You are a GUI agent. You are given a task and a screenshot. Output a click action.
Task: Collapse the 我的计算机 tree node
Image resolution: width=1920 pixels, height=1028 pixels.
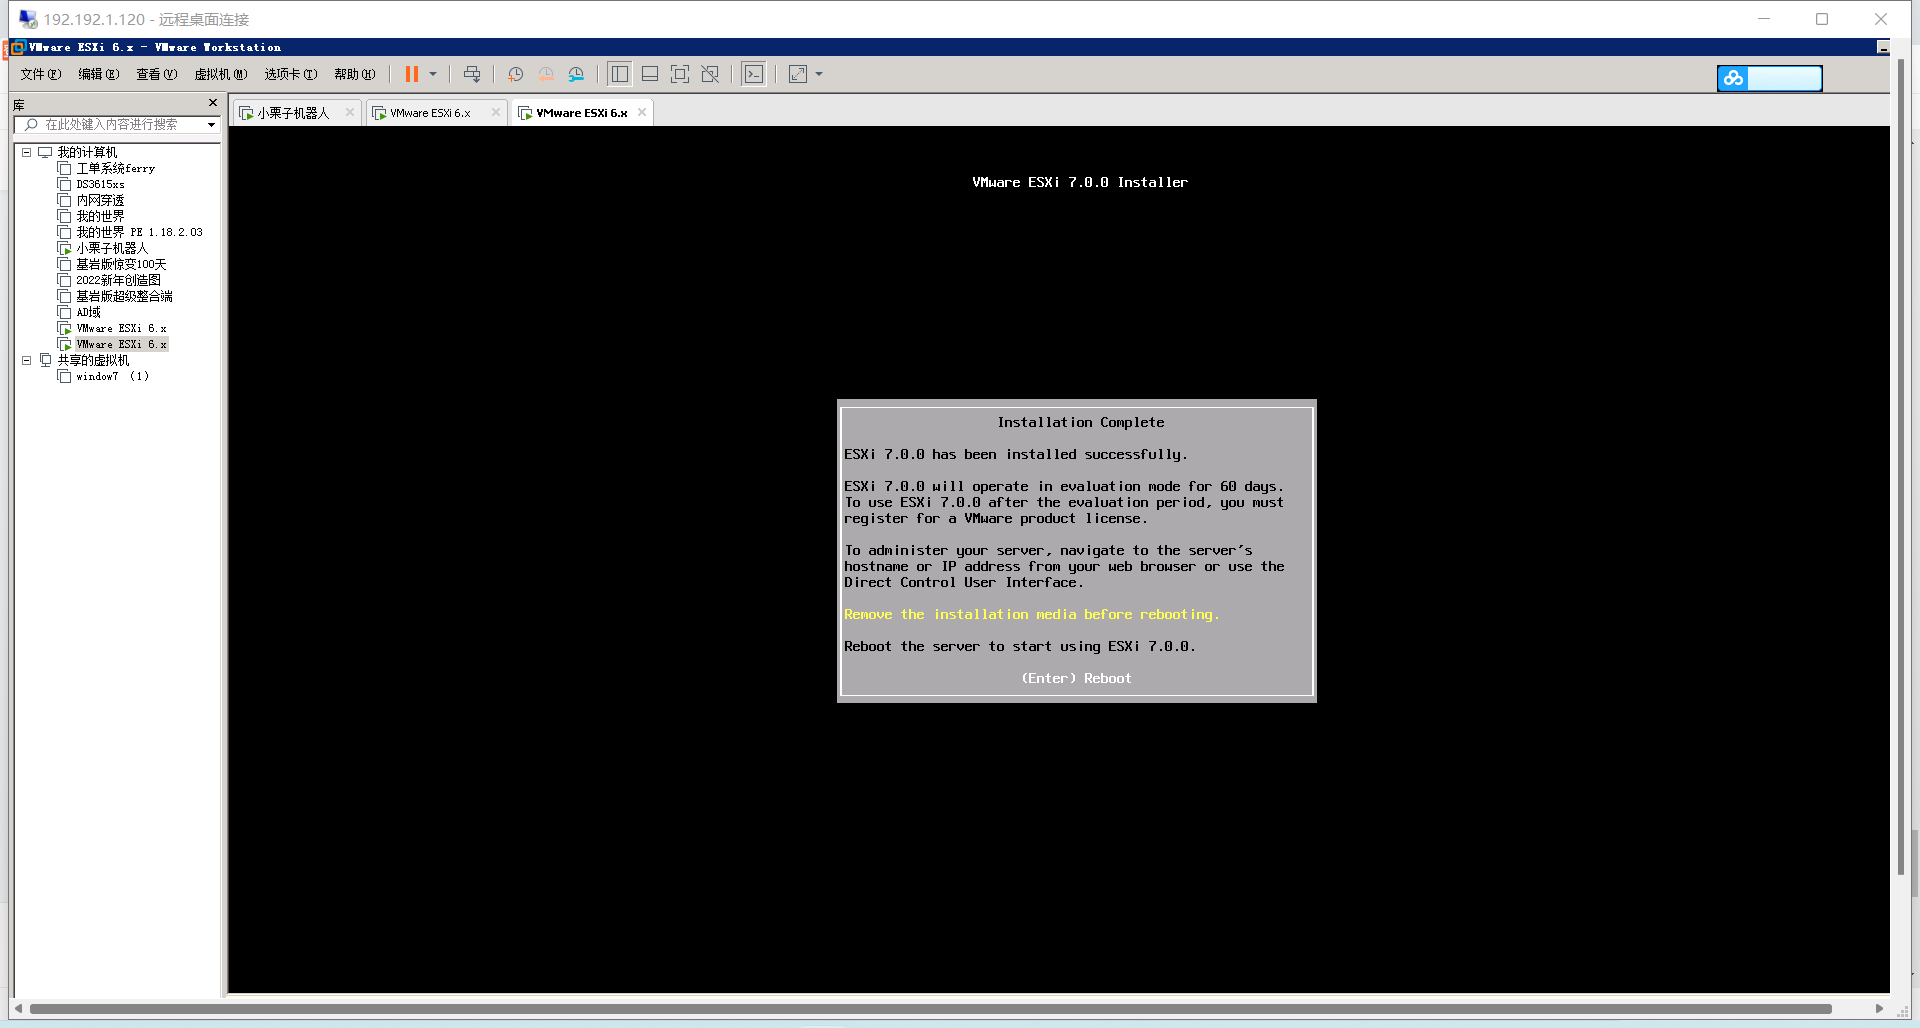pos(27,153)
